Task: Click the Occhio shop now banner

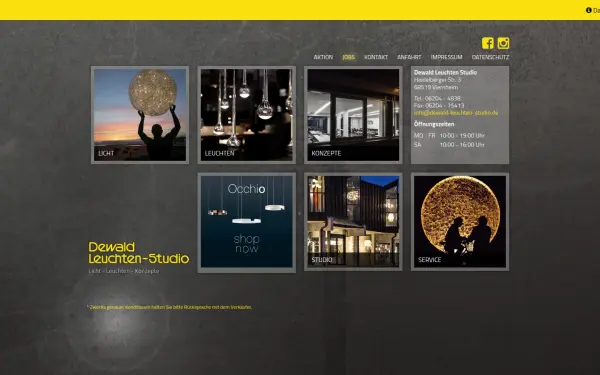Action: (246, 222)
